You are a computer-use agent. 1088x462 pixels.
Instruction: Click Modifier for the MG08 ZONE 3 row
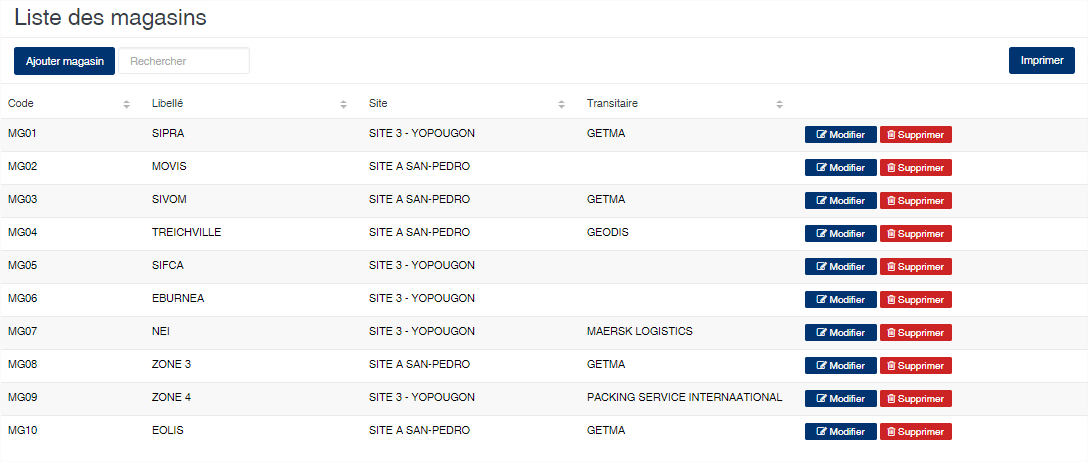click(x=840, y=366)
